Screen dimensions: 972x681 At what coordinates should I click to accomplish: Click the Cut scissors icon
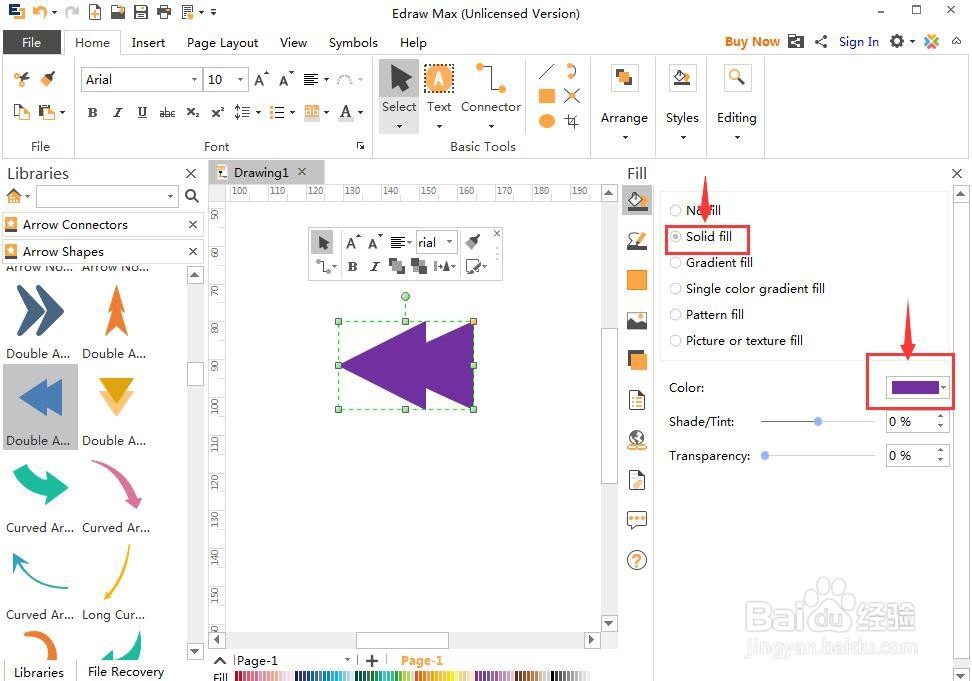coord(22,79)
